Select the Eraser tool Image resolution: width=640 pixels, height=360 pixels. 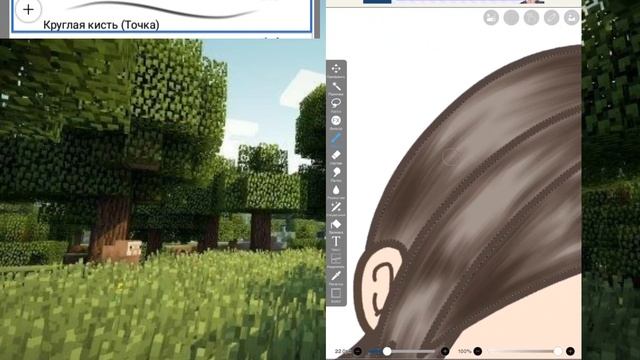click(336, 155)
